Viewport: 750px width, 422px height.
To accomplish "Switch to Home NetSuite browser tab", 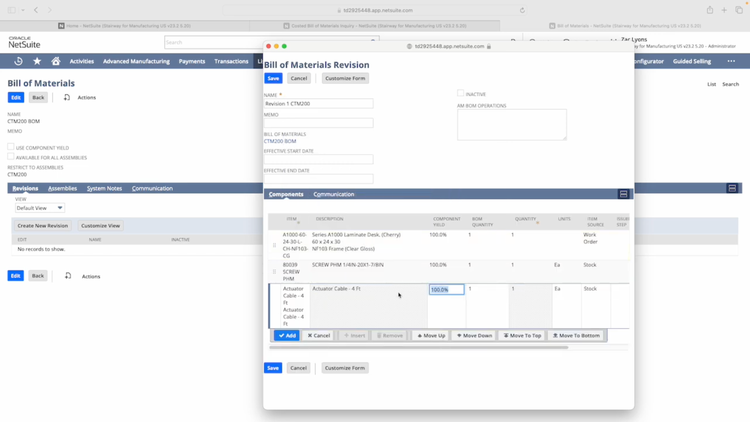I will (125, 26).
